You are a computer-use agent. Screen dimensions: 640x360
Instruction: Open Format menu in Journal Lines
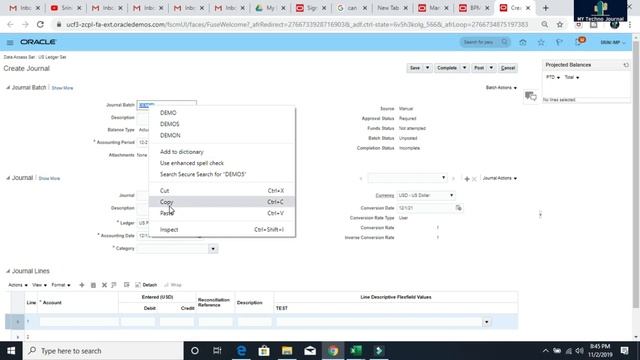coord(61,285)
